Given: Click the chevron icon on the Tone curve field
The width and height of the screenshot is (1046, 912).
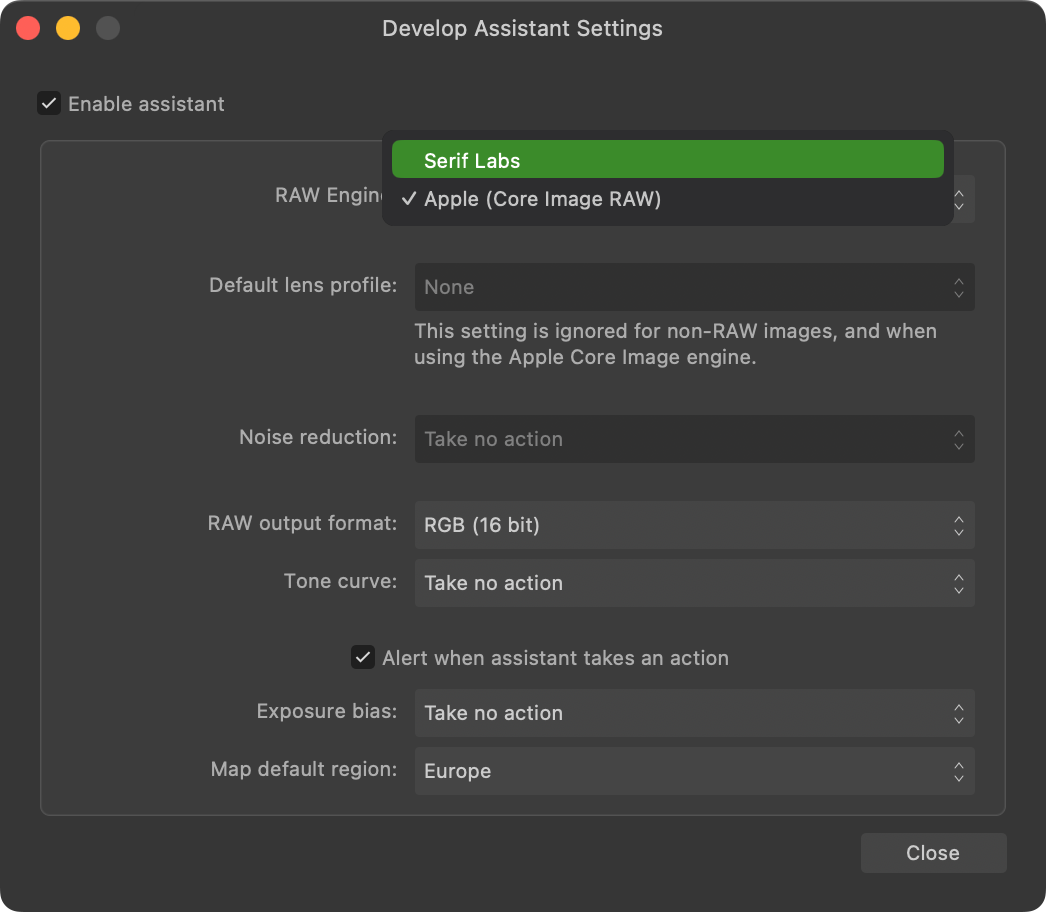Looking at the screenshot, I should click(958, 583).
